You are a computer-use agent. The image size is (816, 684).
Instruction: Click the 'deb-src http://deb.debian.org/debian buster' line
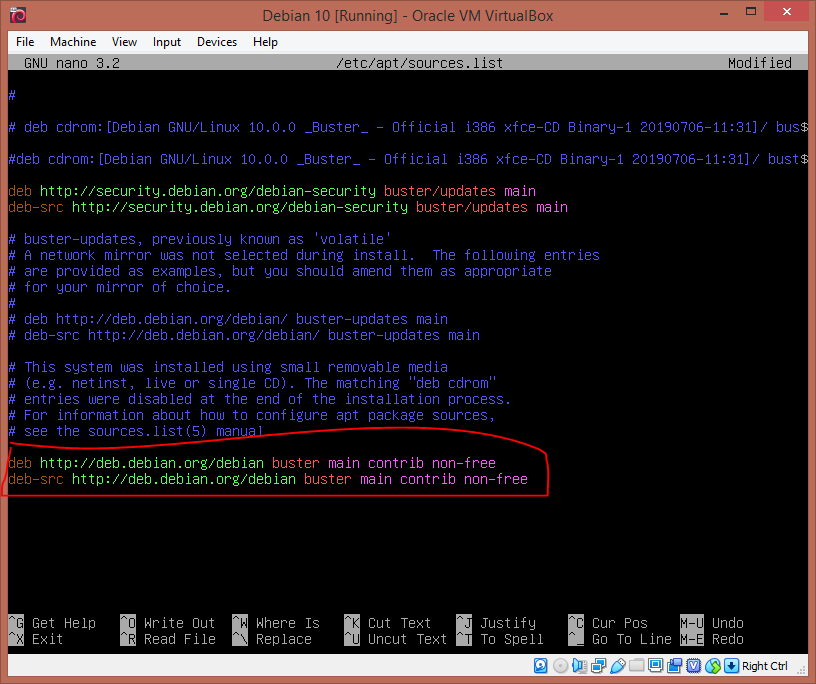click(268, 479)
